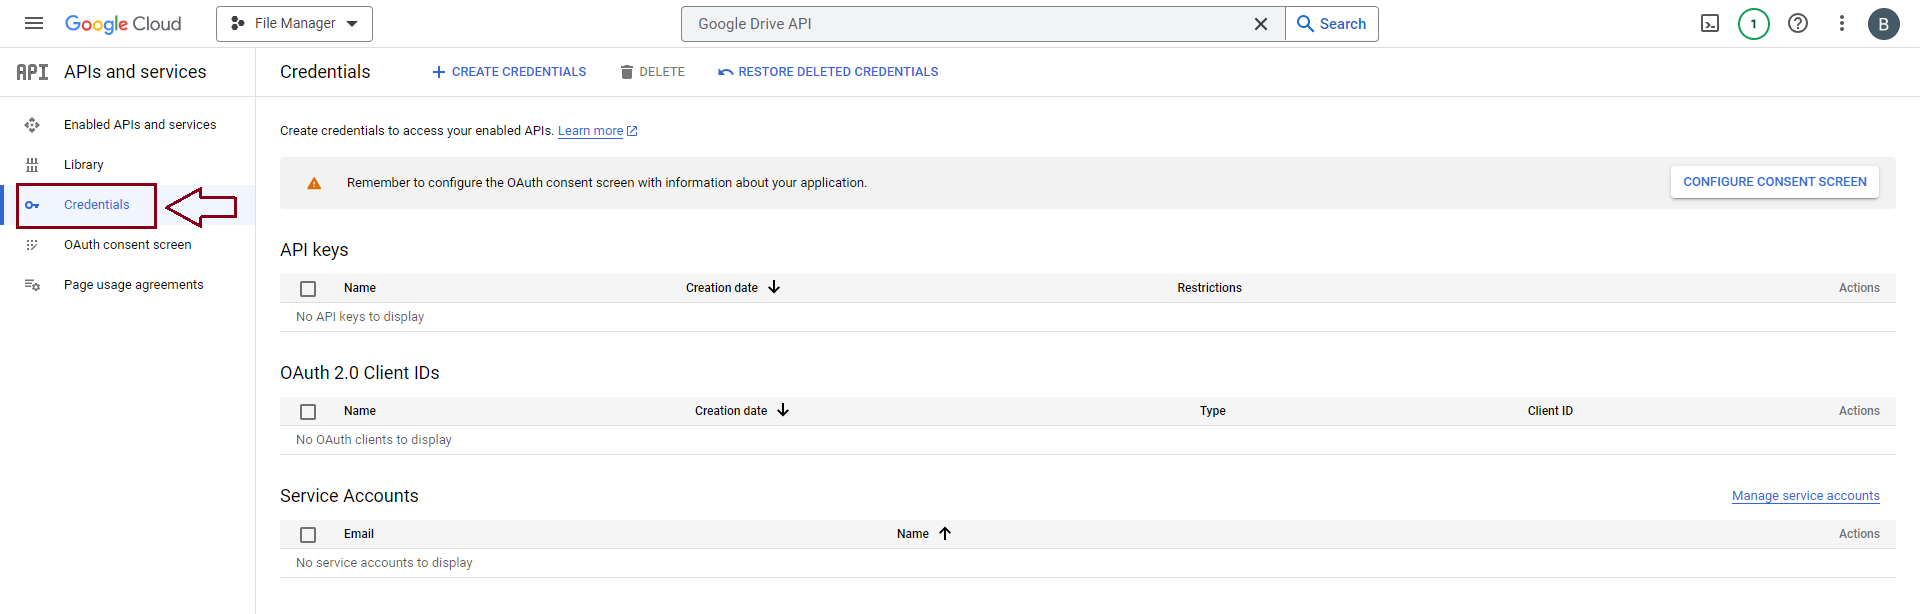Click the Enabled APIs diamond icon
The height and width of the screenshot is (614, 1920).
(32, 125)
